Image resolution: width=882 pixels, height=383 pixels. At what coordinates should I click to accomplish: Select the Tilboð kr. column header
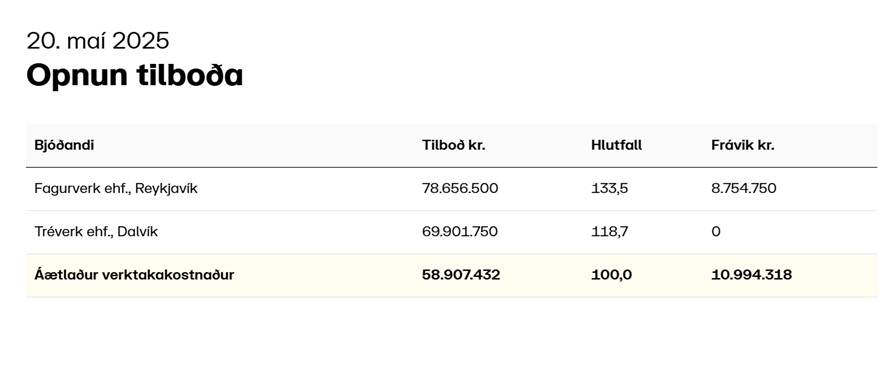[453, 145]
